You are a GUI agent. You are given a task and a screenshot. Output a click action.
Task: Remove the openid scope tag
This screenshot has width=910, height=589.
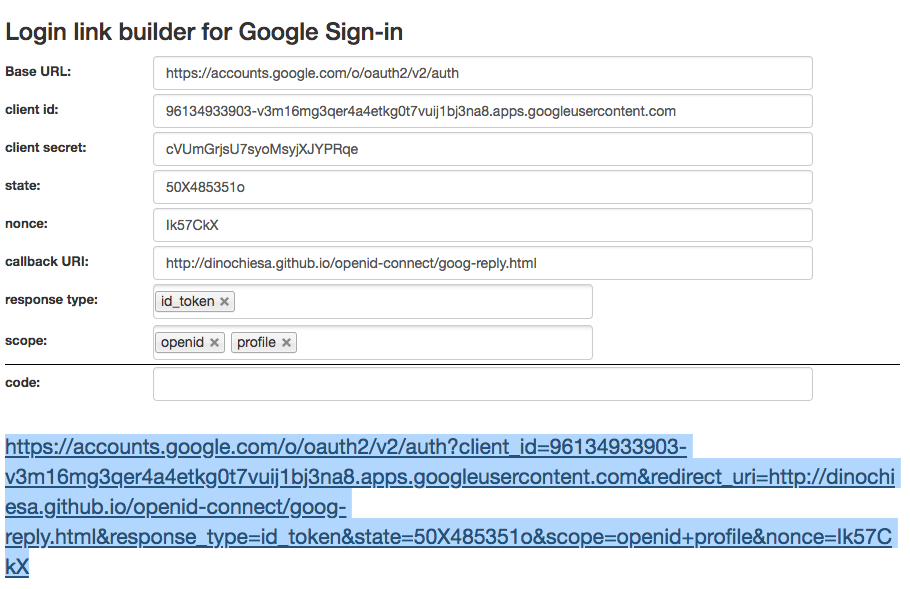pos(214,342)
